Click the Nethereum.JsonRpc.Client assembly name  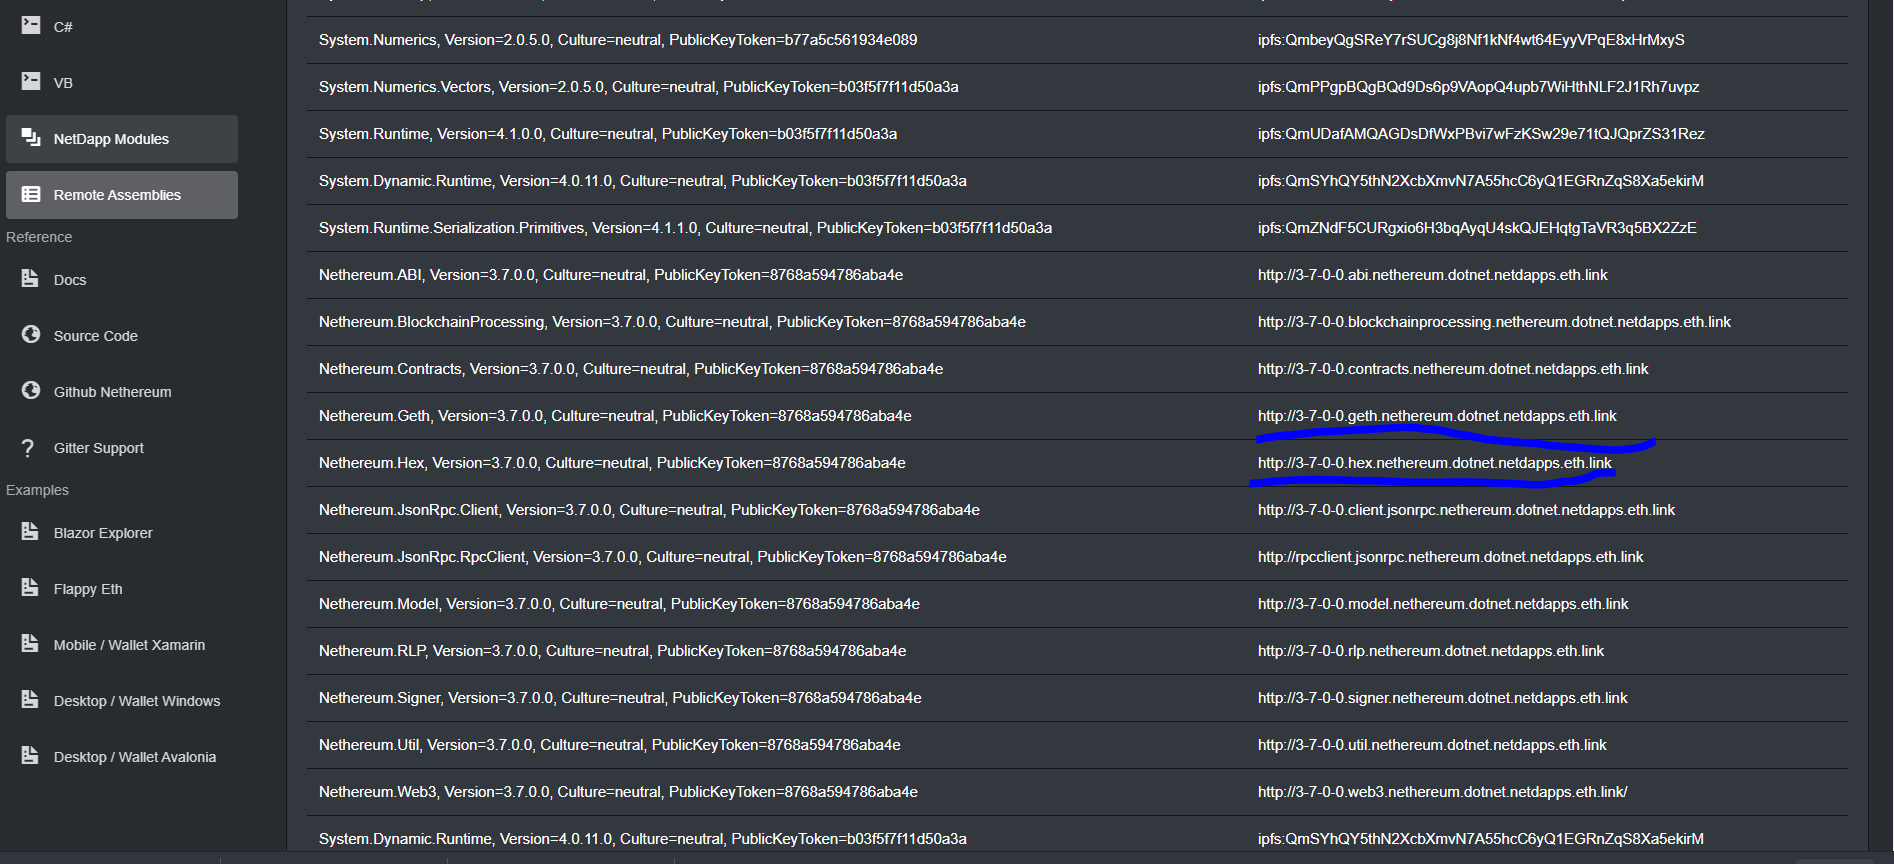point(649,510)
